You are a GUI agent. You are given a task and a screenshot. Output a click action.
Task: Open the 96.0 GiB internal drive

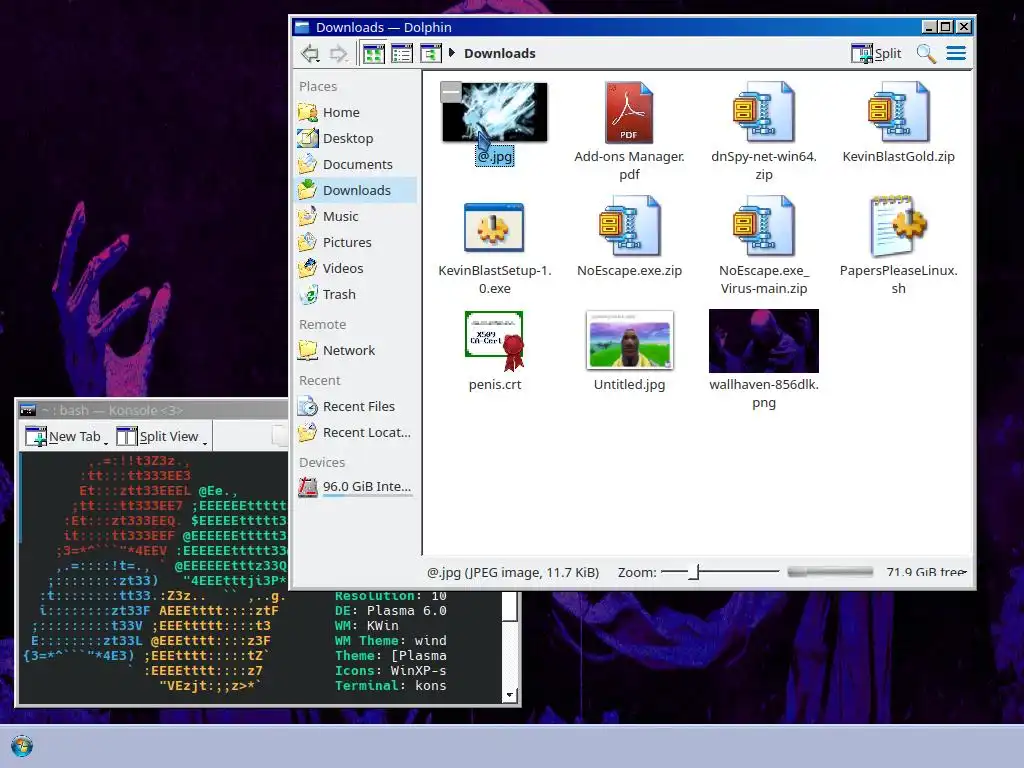(357, 487)
